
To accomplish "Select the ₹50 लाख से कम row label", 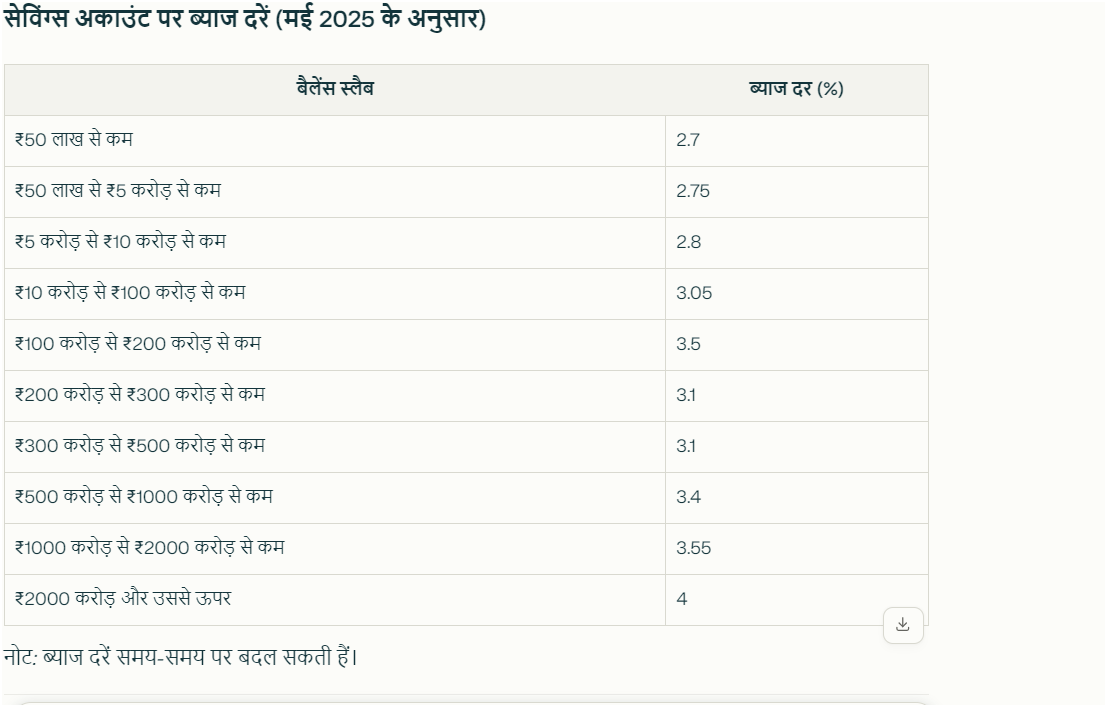I will 74,140.
